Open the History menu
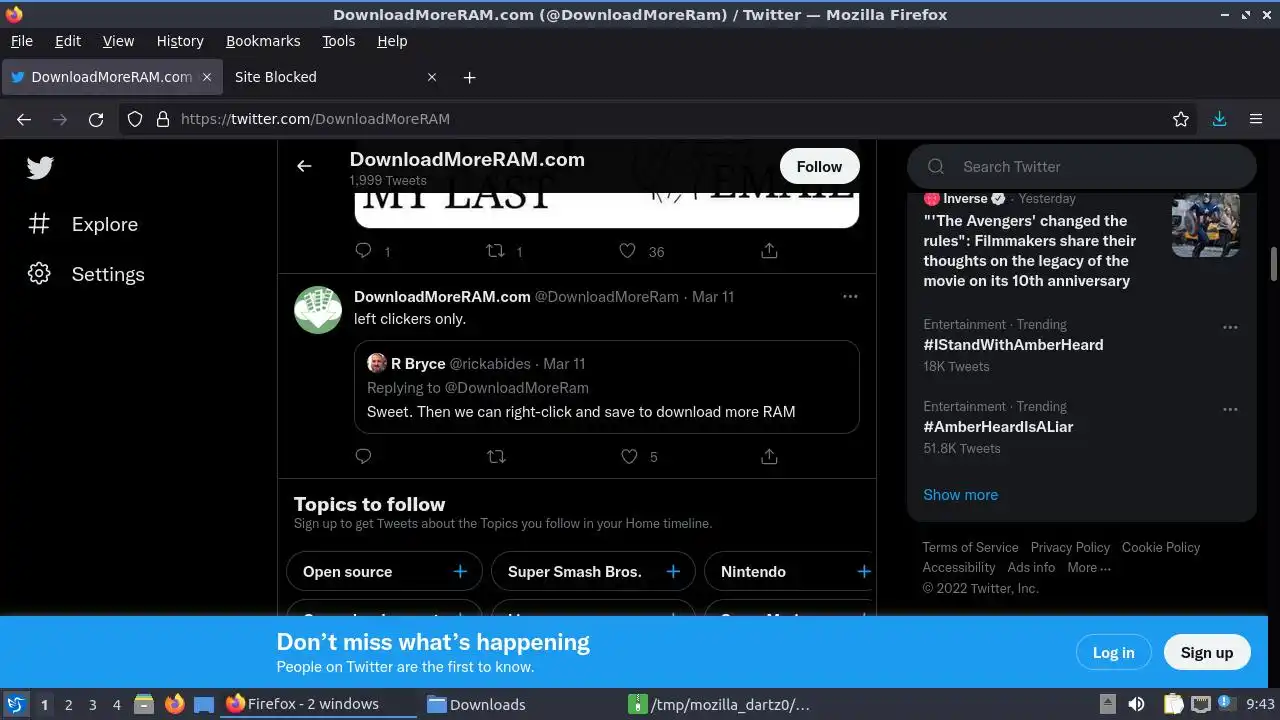Image resolution: width=1280 pixels, height=720 pixels. click(x=180, y=41)
